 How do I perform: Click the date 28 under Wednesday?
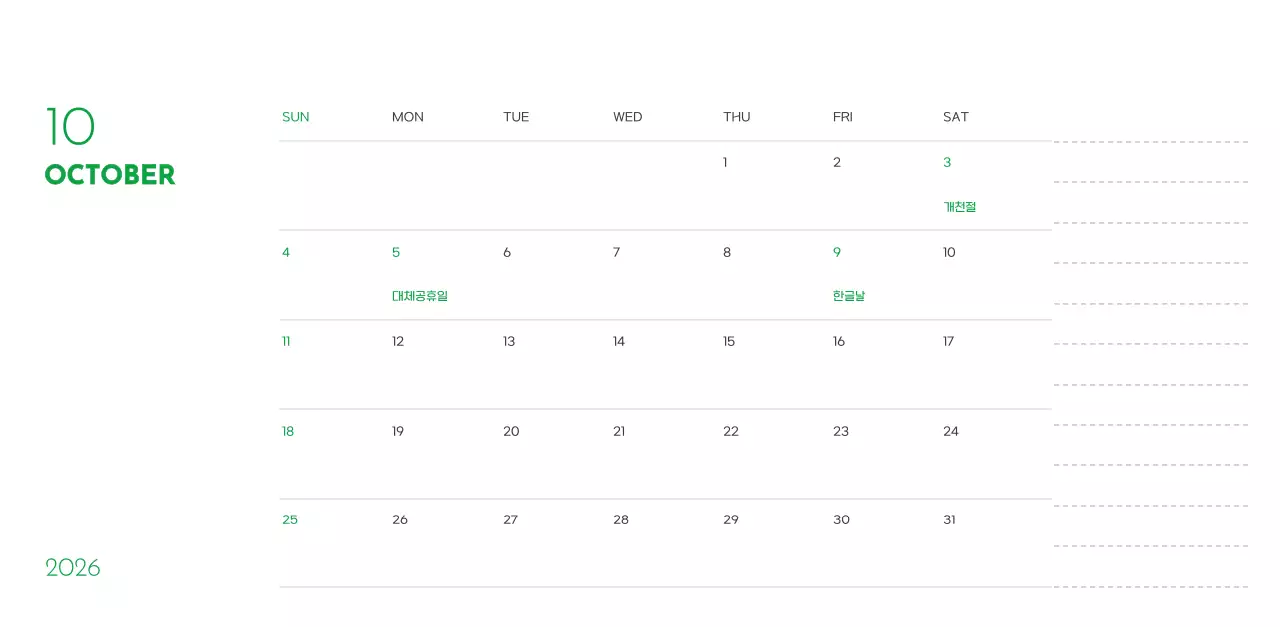point(621,520)
